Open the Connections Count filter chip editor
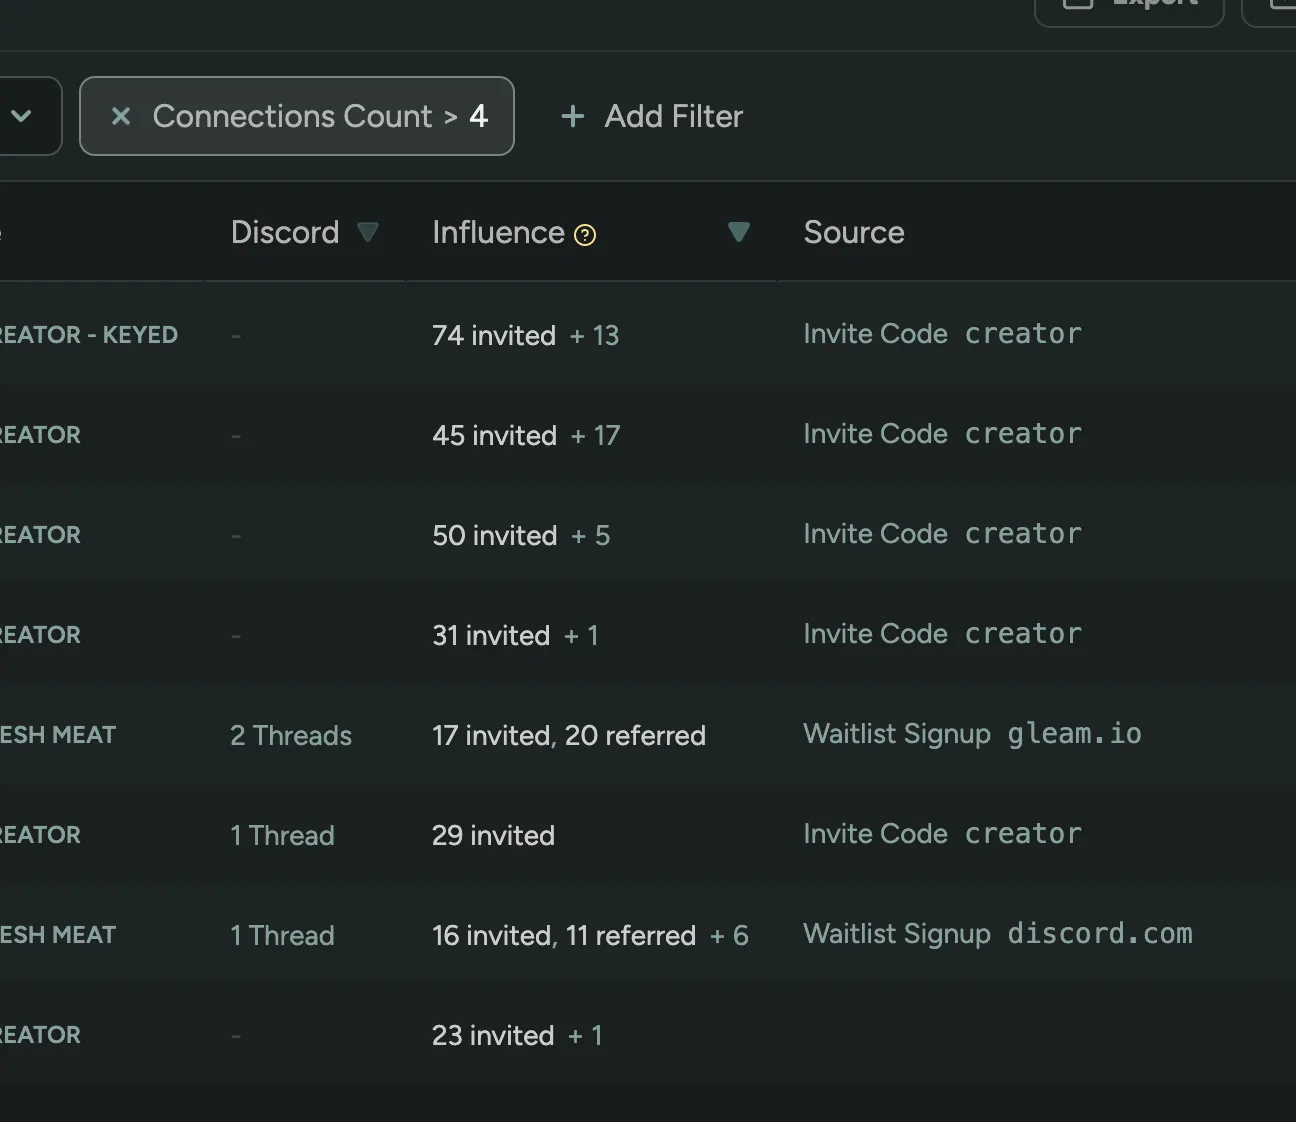 320,116
